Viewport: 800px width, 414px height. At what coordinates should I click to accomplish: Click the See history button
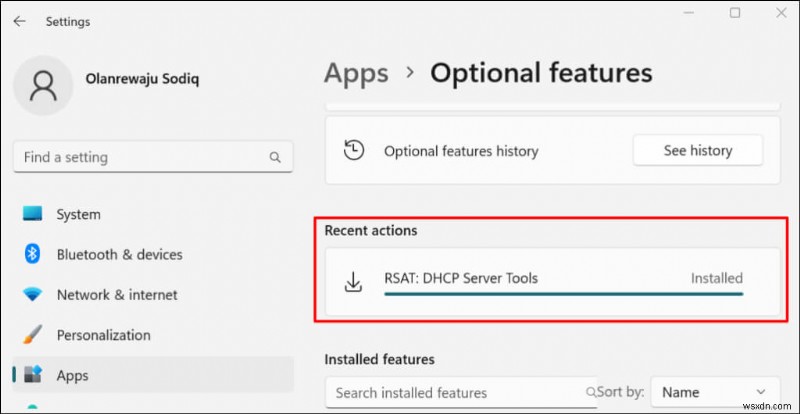point(697,151)
